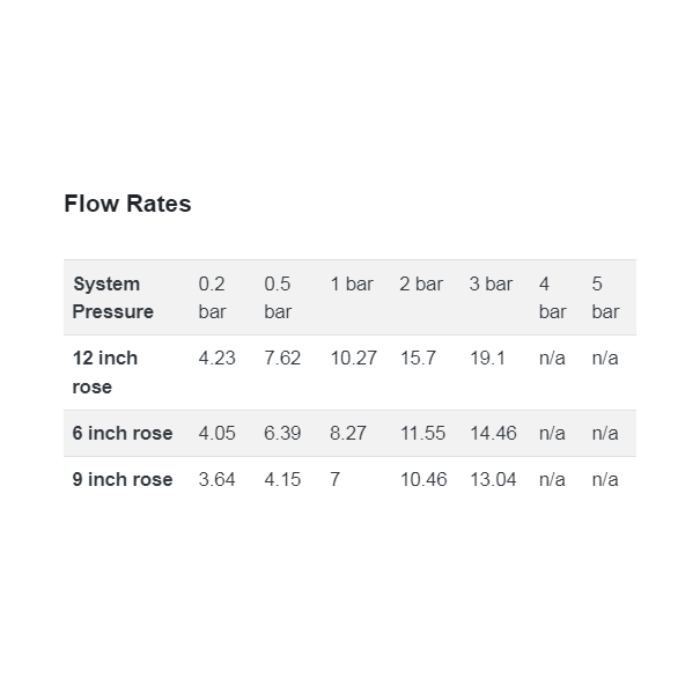Select the 9 inch rose row label
700x700 pixels.
pyautogui.click(x=122, y=479)
